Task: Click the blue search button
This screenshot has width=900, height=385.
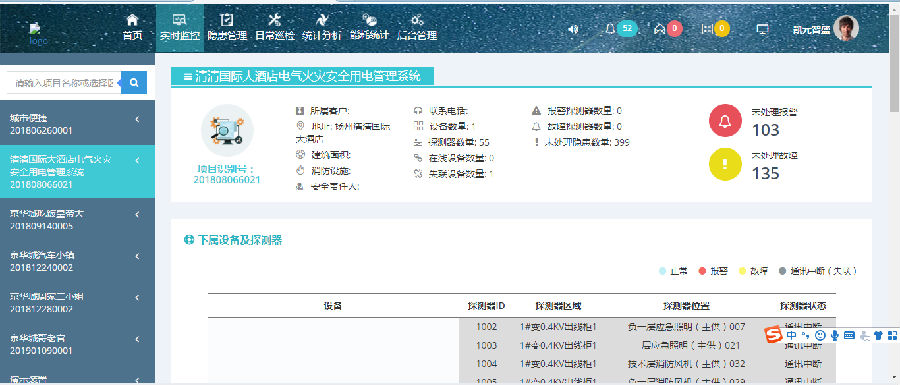Action: click(134, 83)
